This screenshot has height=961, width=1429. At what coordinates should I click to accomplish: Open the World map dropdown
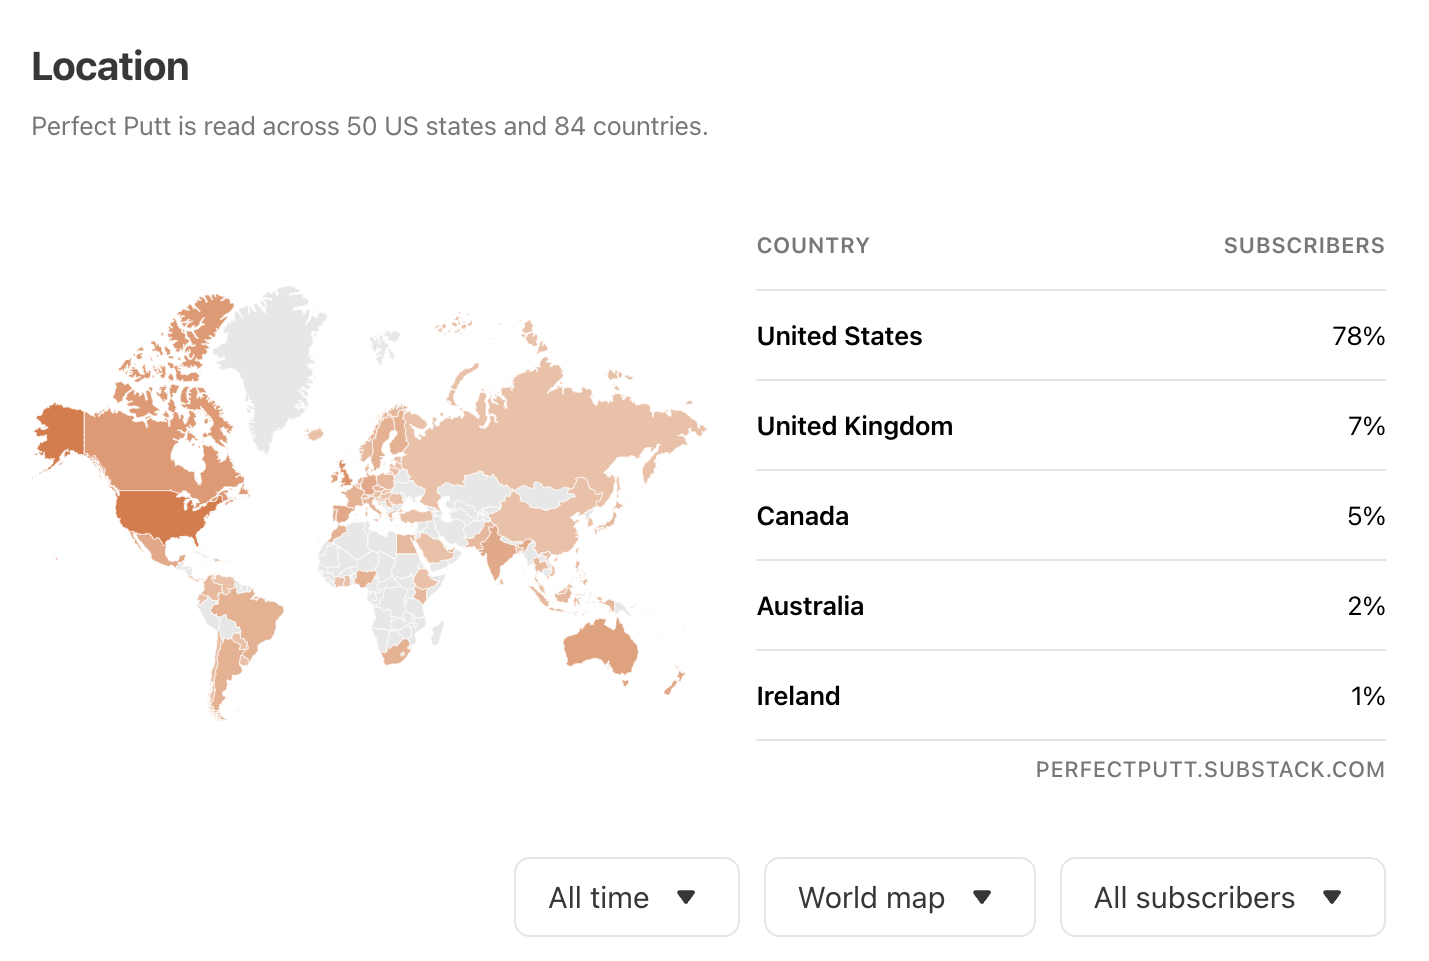[x=899, y=897]
